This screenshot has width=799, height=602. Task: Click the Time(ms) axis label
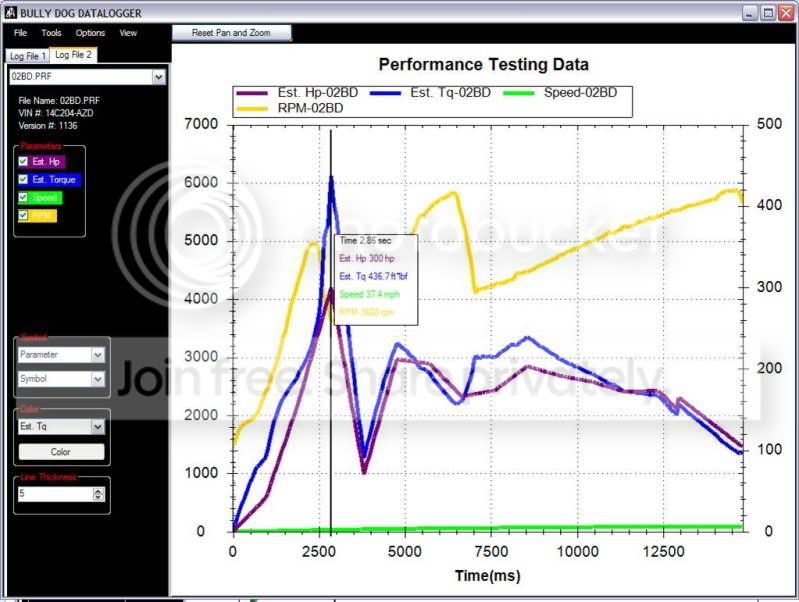(488, 576)
